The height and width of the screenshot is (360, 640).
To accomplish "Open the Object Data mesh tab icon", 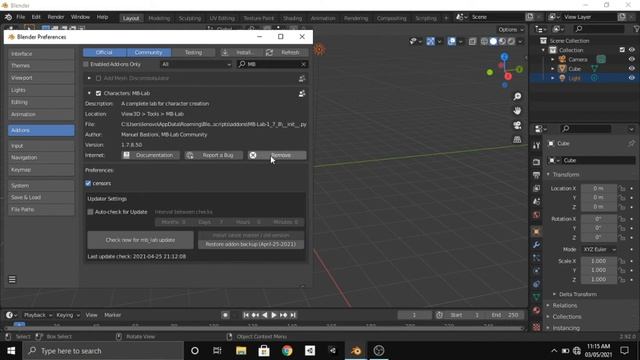I will tap(536, 297).
